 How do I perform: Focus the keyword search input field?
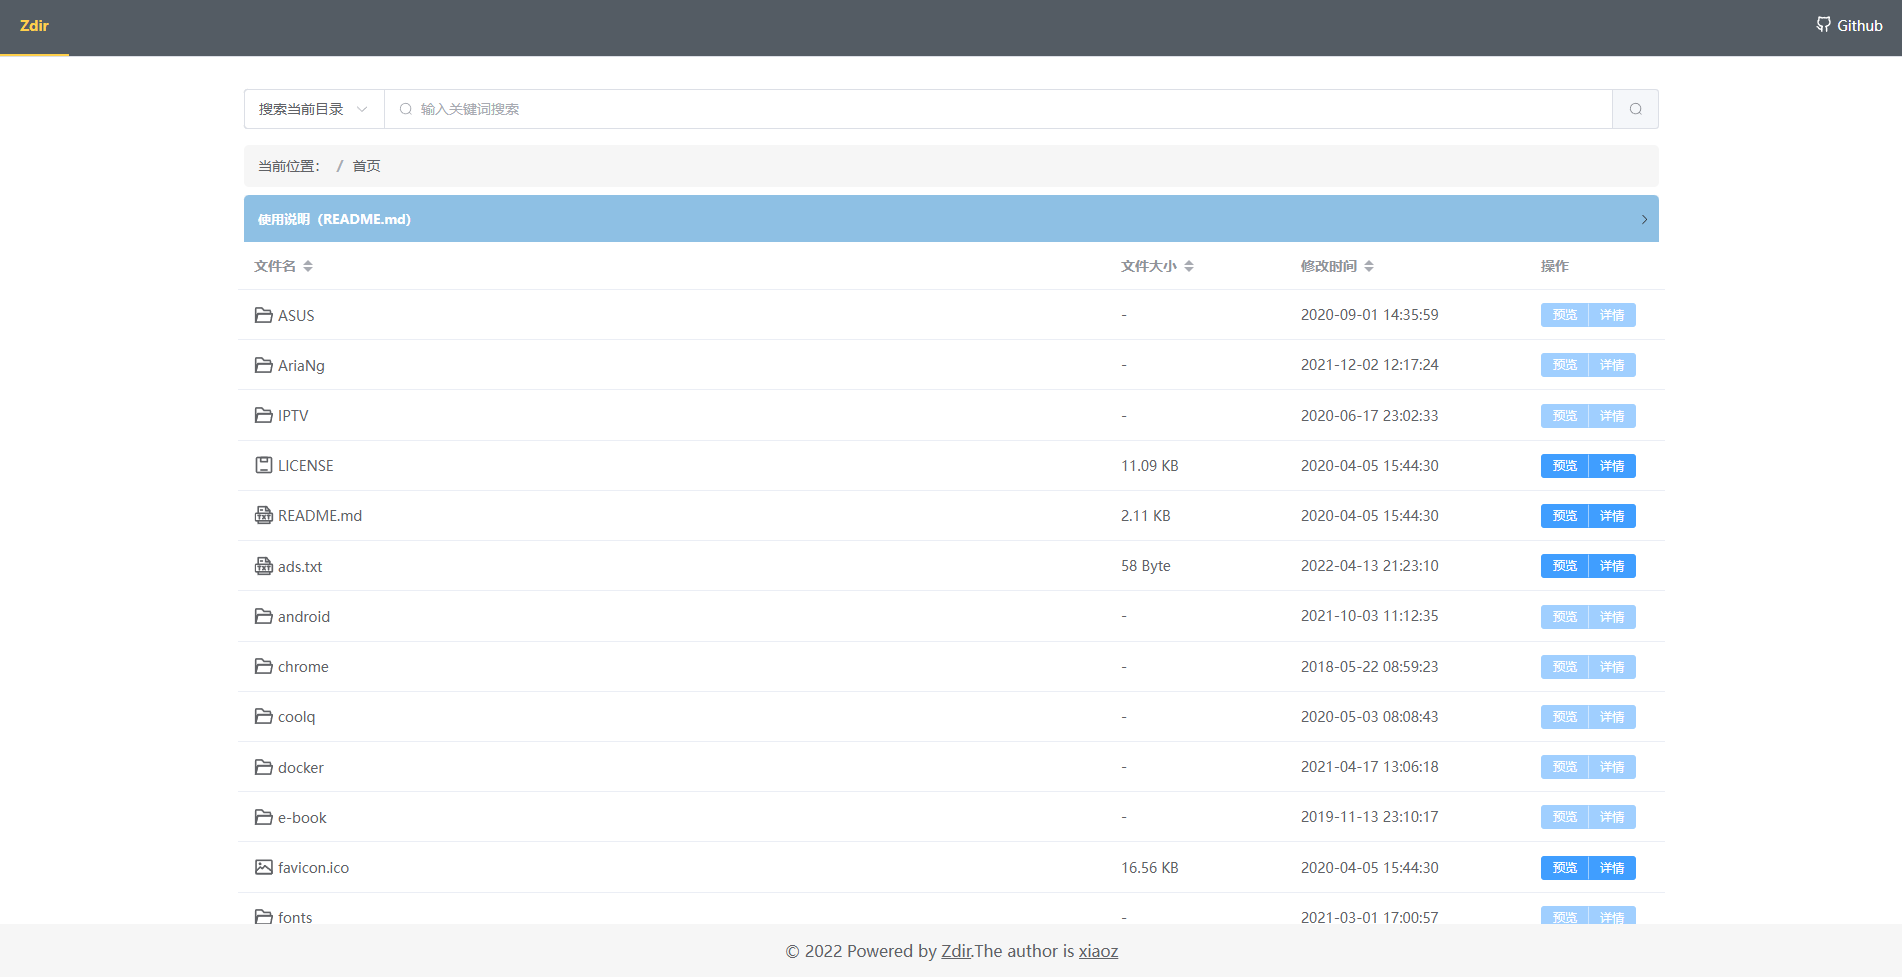(x=1000, y=109)
